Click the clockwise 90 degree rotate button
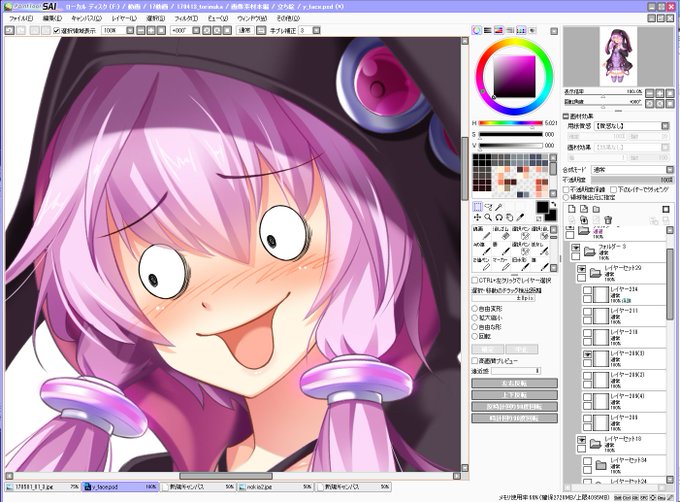The image size is (680, 502). point(514,418)
